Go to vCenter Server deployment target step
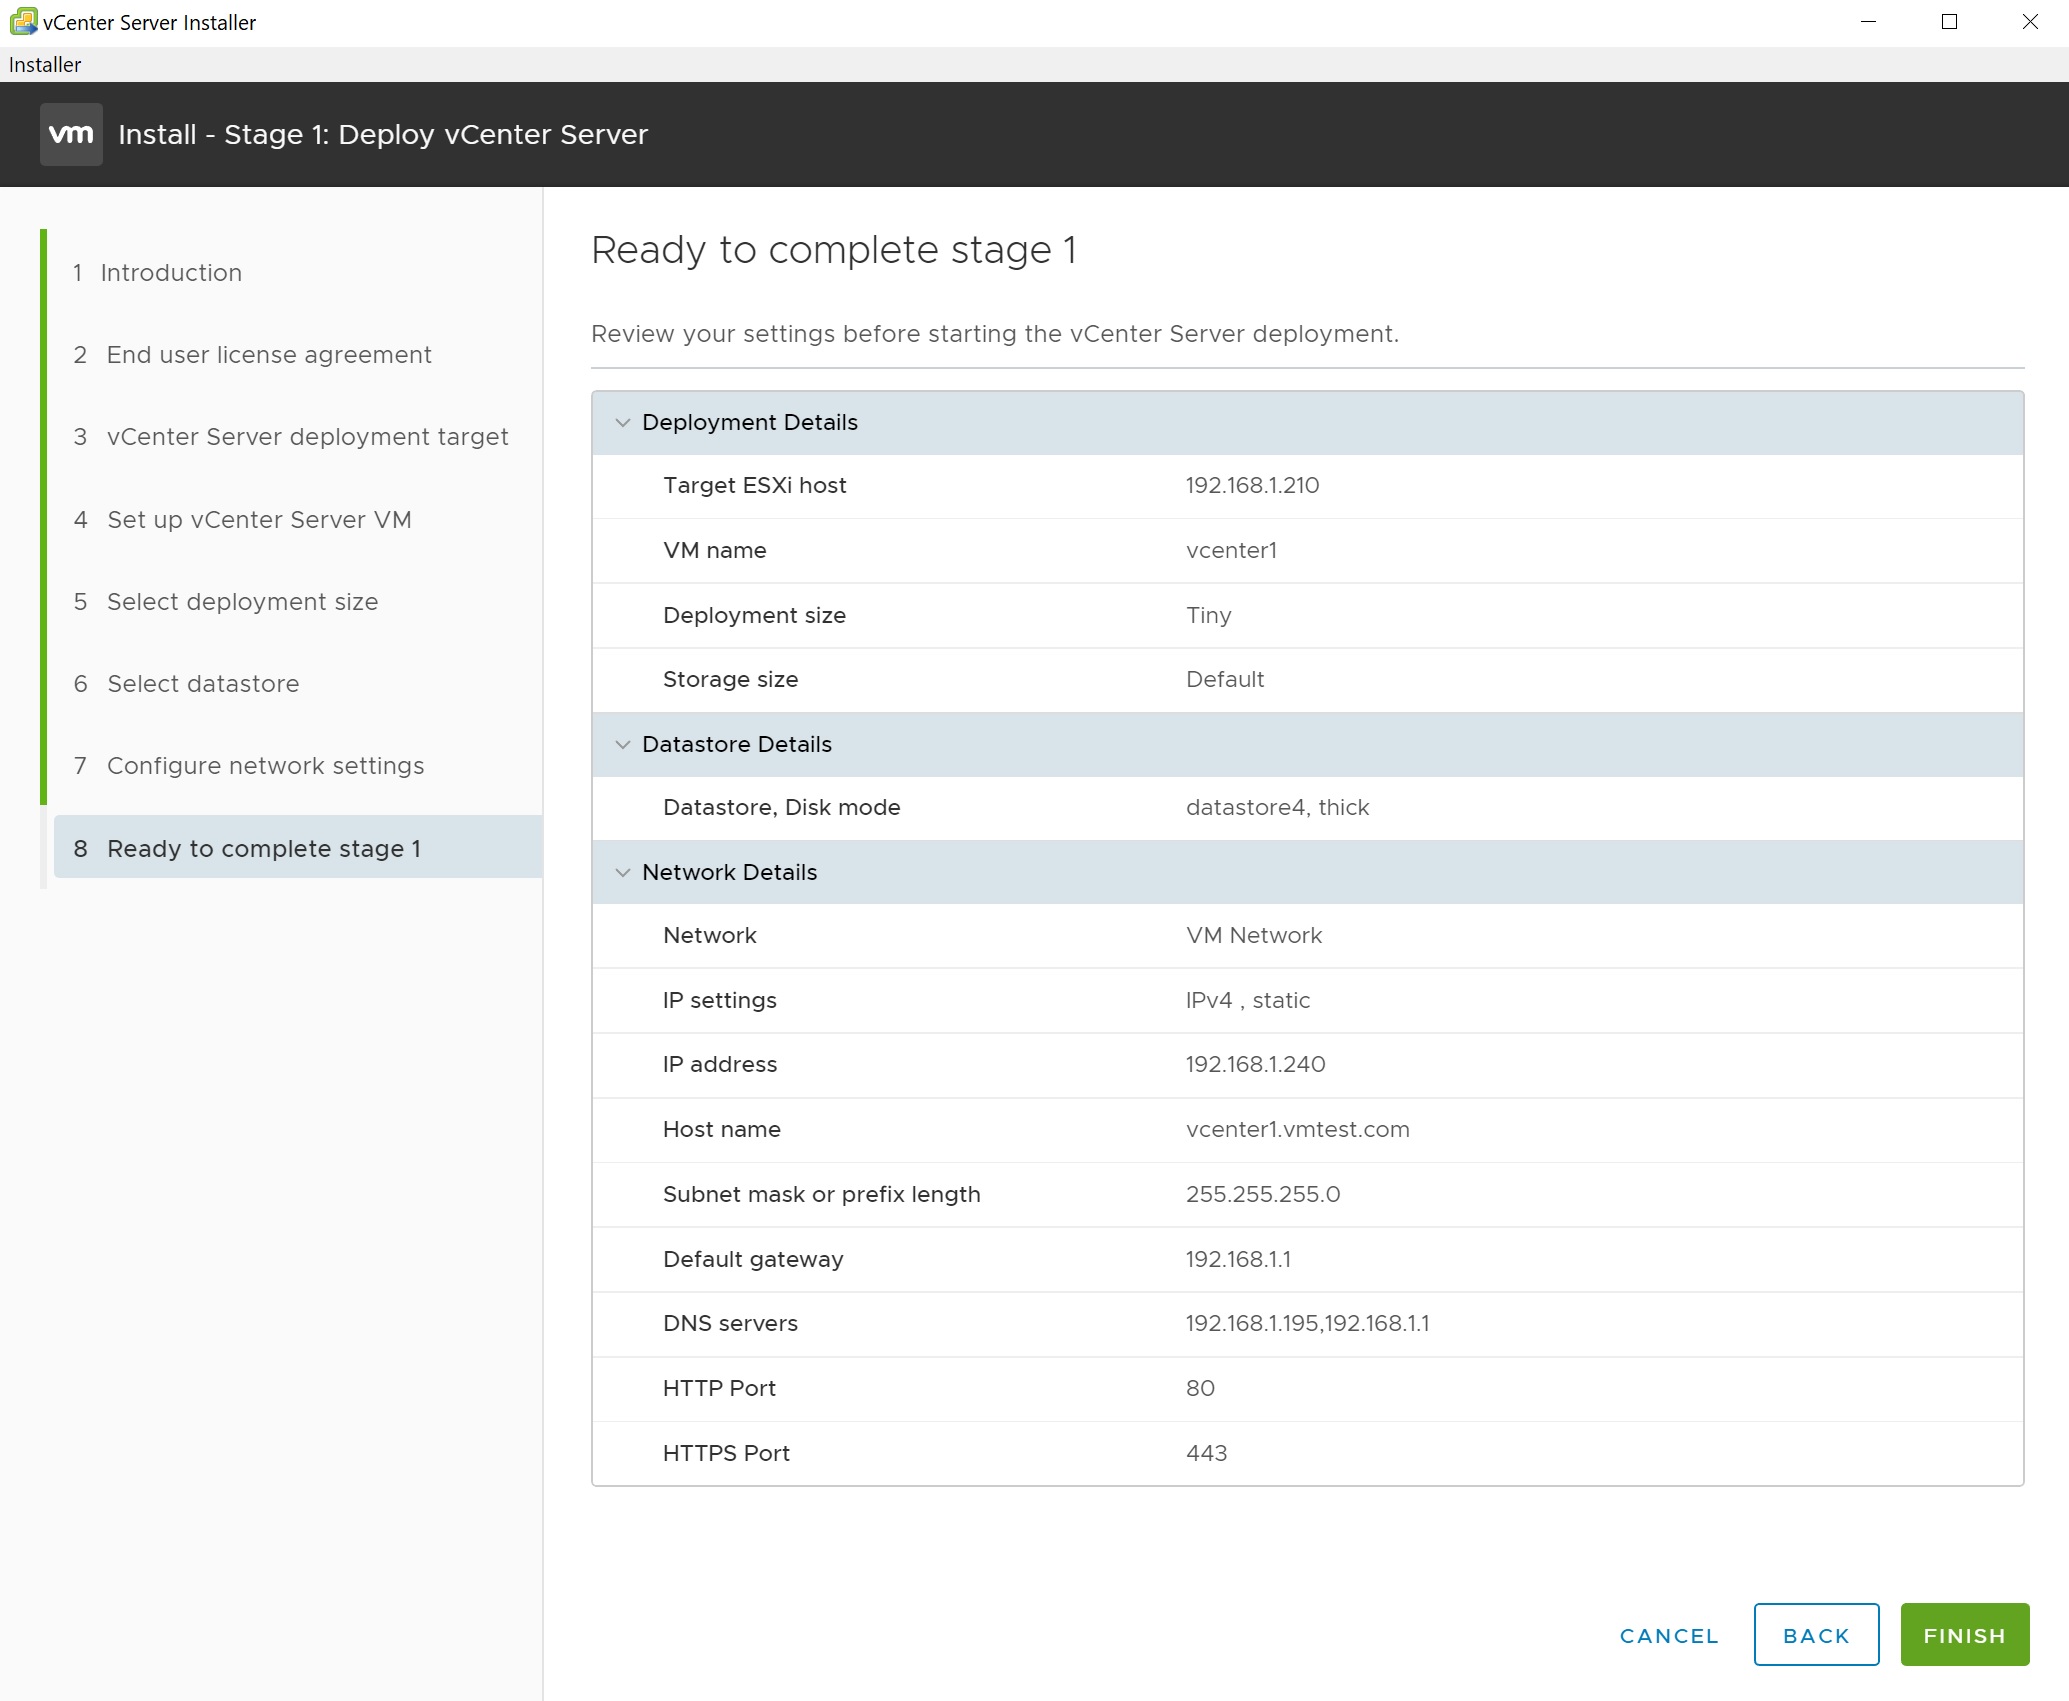The width and height of the screenshot is (2069, 1701). pyautogui.click(x=307, y=437)
